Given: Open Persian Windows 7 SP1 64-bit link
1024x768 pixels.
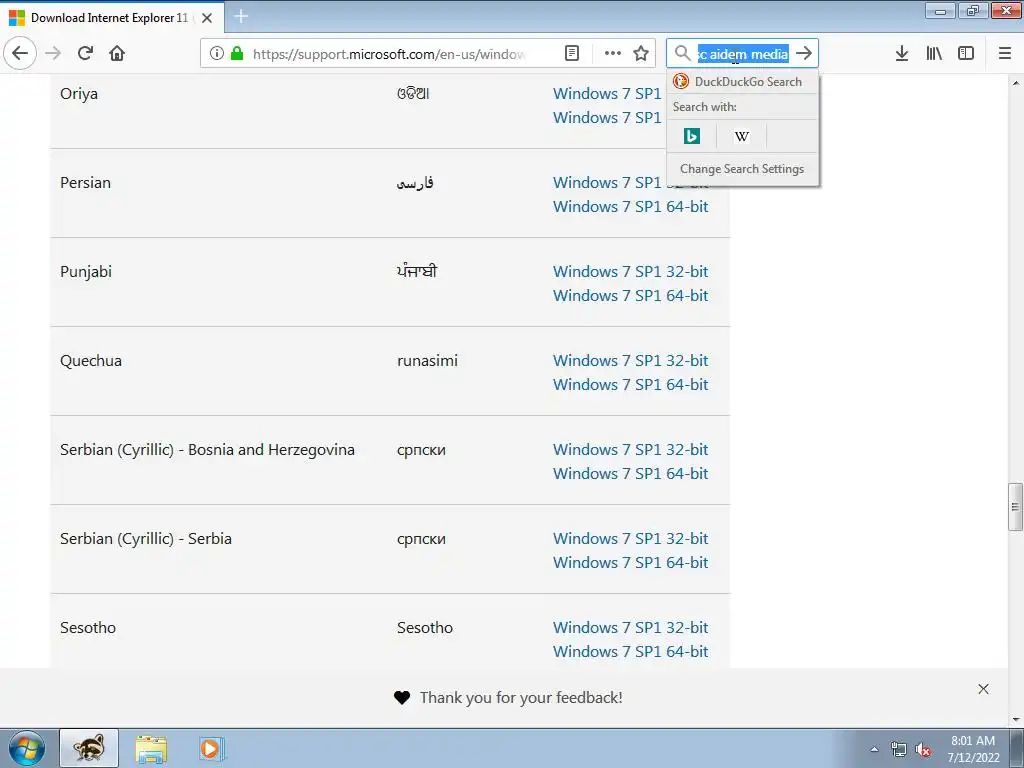Looking at the screenshot, I should click(630, 206).
